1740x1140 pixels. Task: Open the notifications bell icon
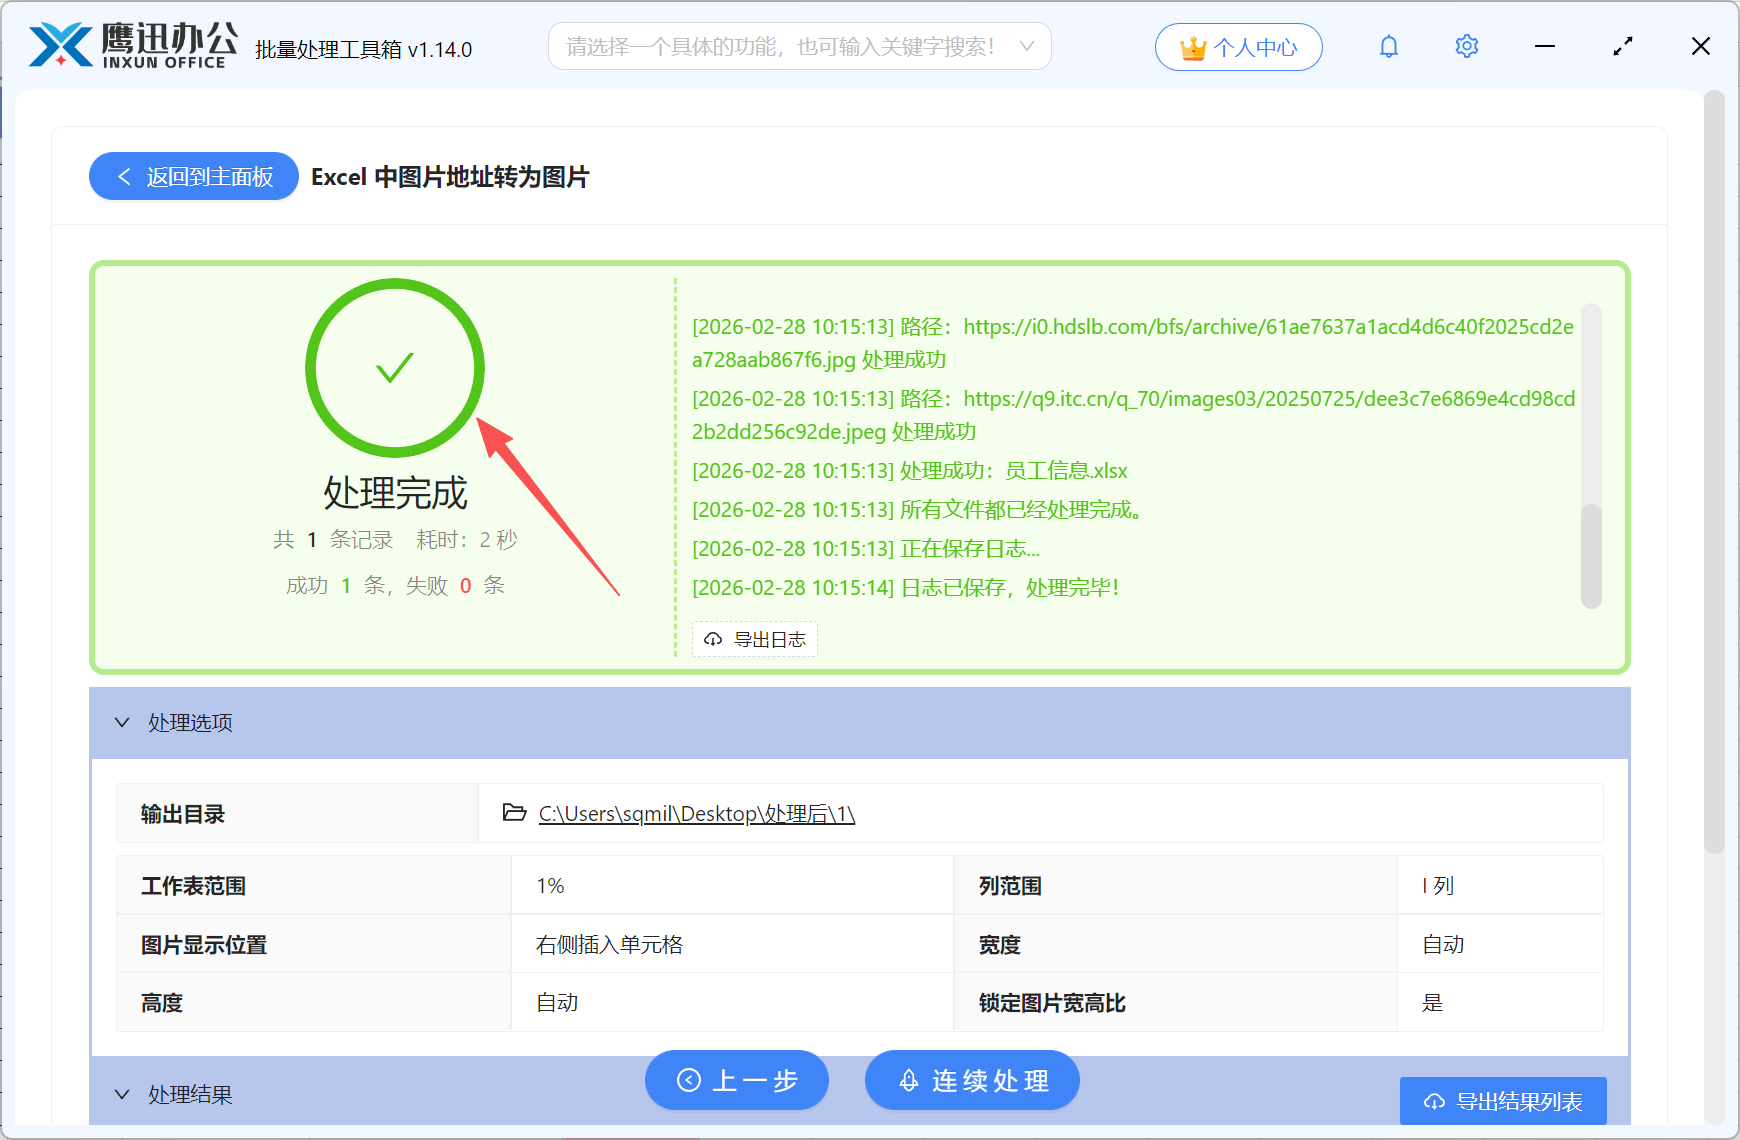tap(1388, 46)
